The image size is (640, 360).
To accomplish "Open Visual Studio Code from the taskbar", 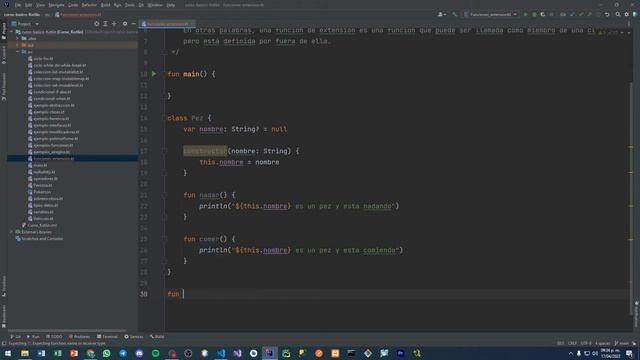I will tap(221, 353).
